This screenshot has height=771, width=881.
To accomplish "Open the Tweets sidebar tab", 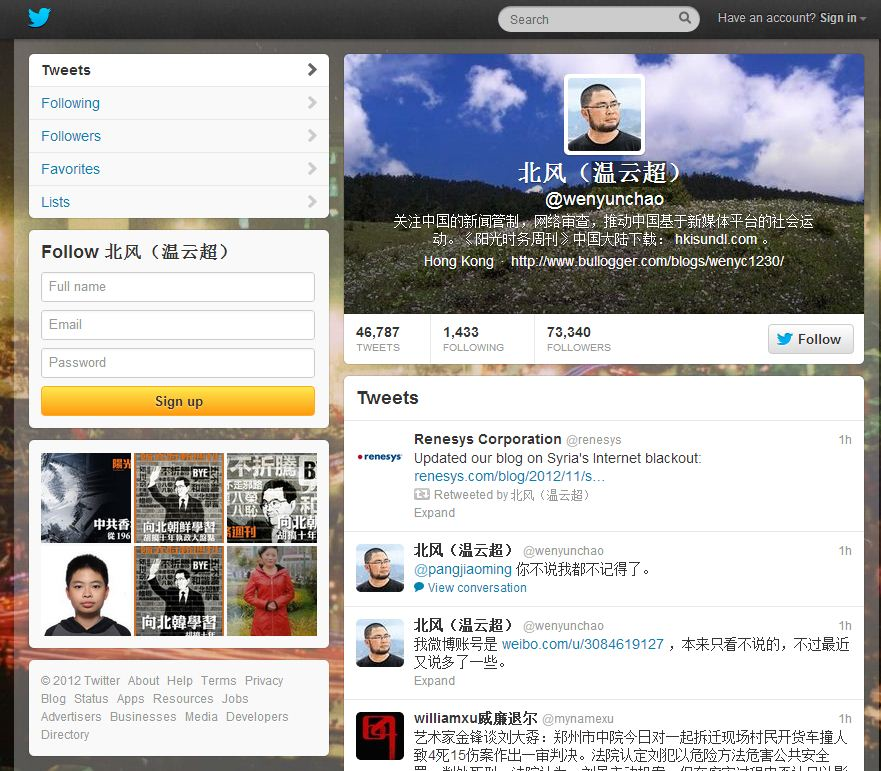I will tap(179, 70).
